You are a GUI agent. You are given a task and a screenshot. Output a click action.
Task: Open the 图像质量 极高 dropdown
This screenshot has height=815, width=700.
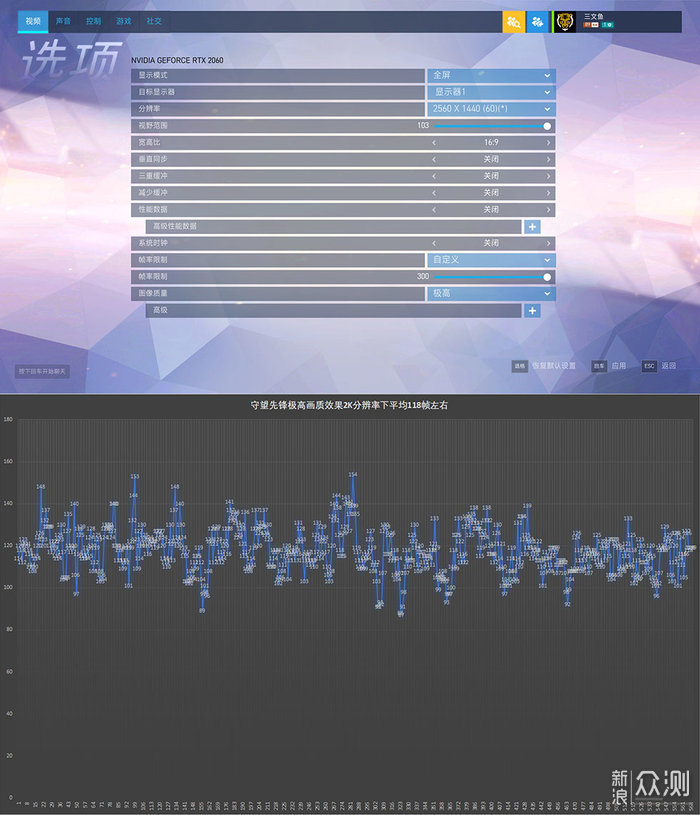(491, 294)
